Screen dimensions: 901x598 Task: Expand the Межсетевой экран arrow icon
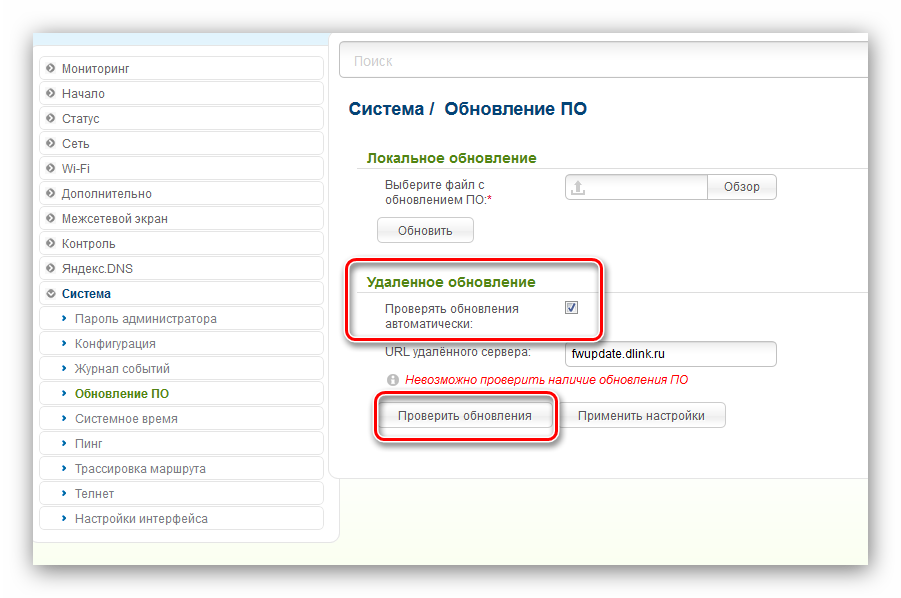pyautogui.click(x=51, y=218)
